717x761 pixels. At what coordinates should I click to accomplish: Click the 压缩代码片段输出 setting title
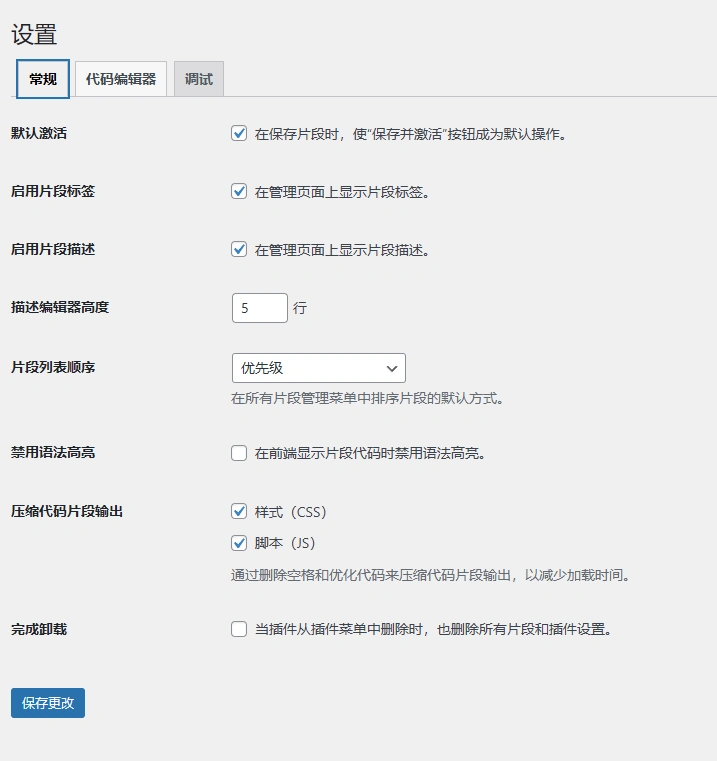pyautogui.click(x=67, y=512)
